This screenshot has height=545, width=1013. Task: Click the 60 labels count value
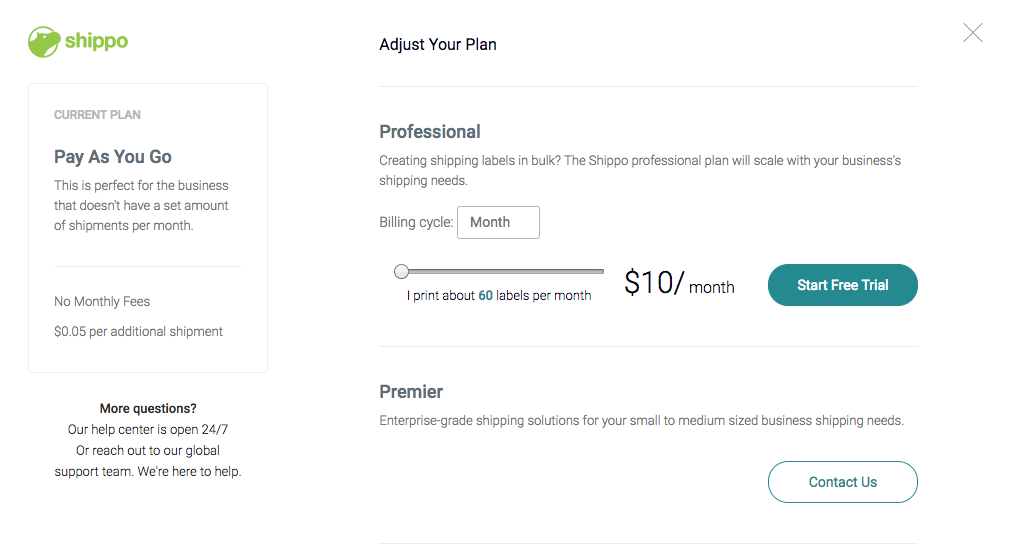pos(485,295)
